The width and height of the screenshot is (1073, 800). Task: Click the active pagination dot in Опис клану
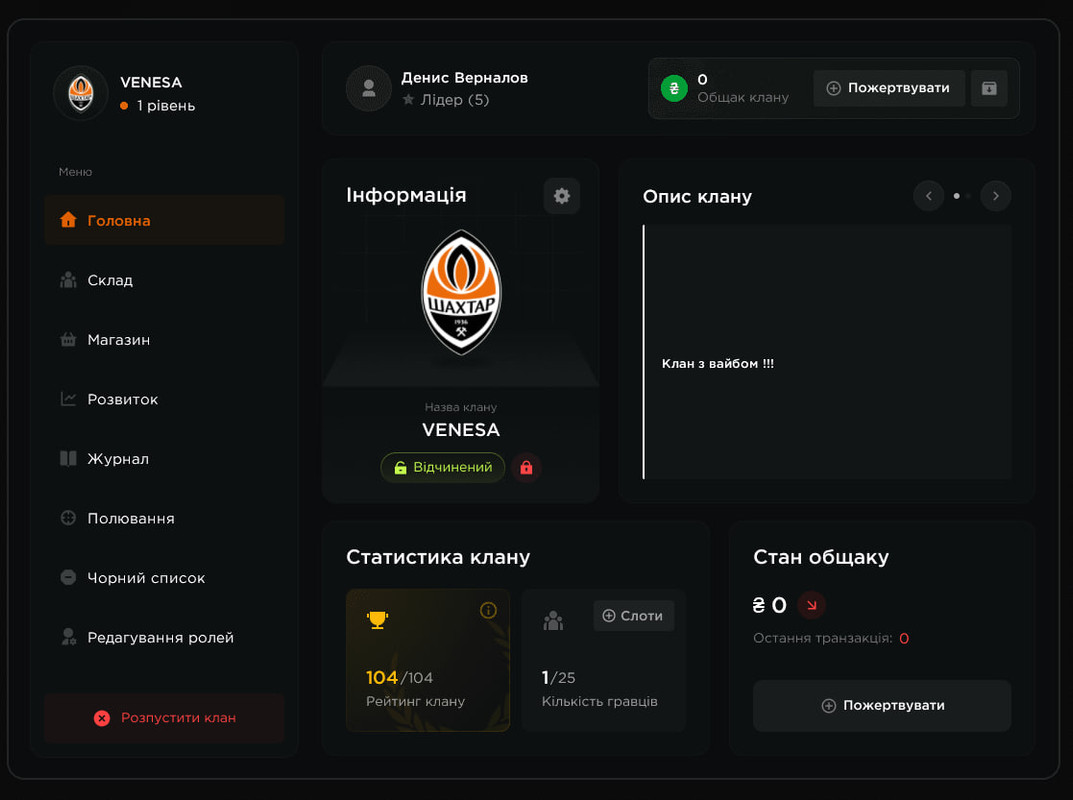(x=957, y=196)
